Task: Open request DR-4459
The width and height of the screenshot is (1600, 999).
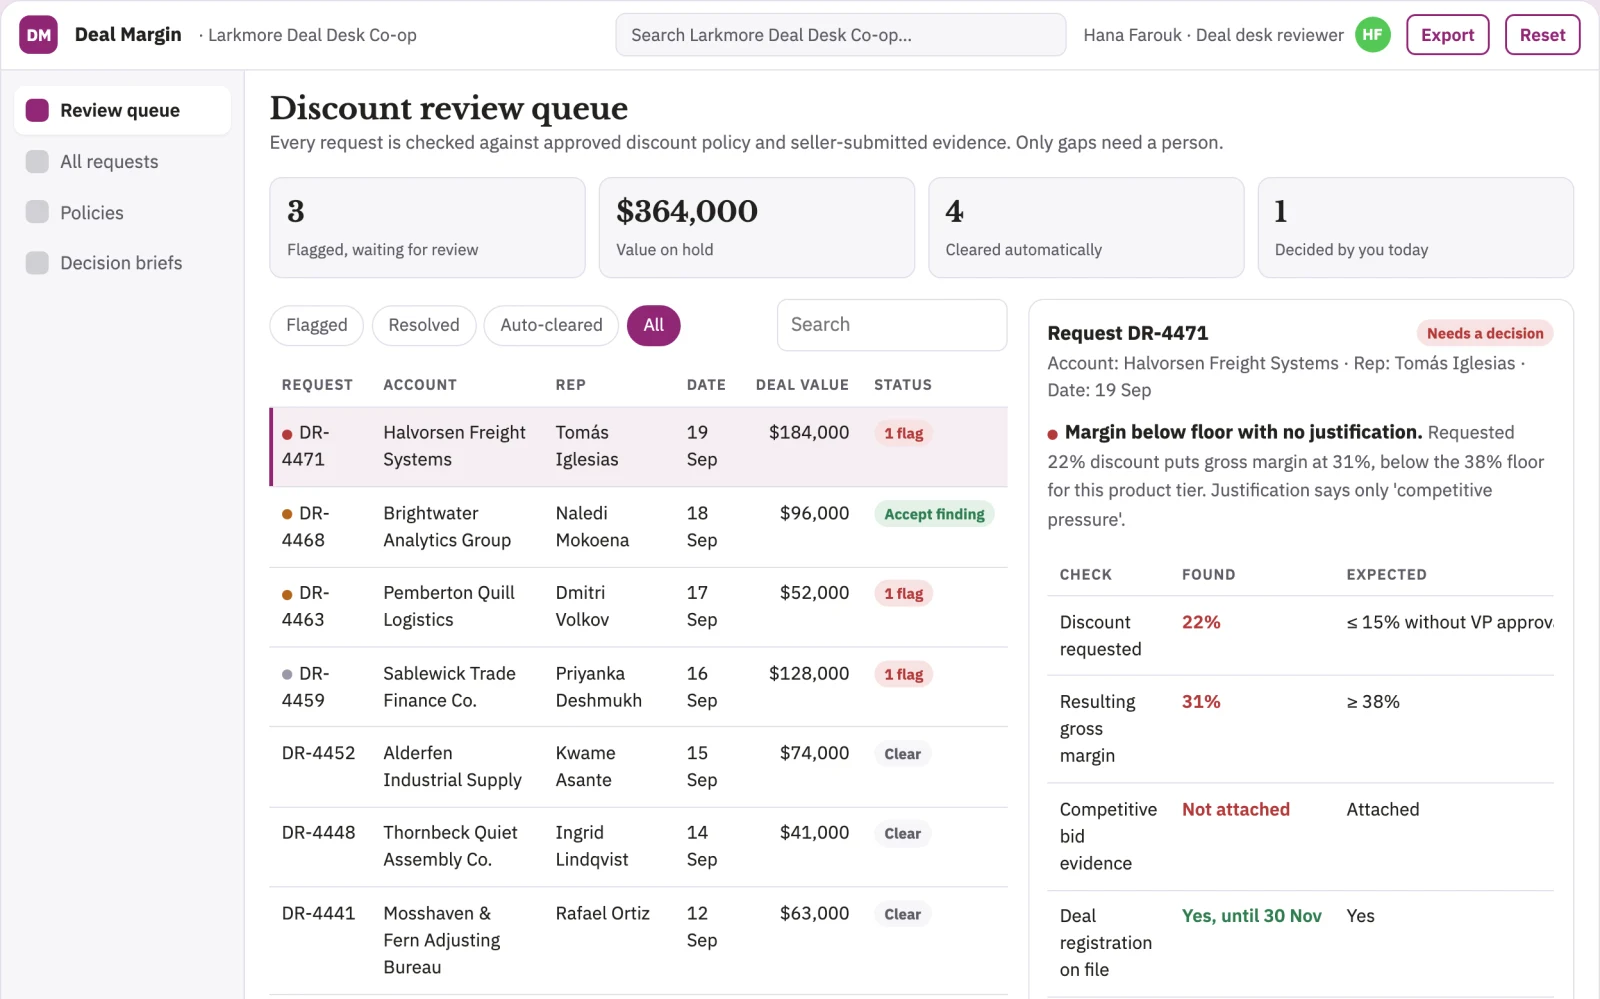Action: point(638,687)
